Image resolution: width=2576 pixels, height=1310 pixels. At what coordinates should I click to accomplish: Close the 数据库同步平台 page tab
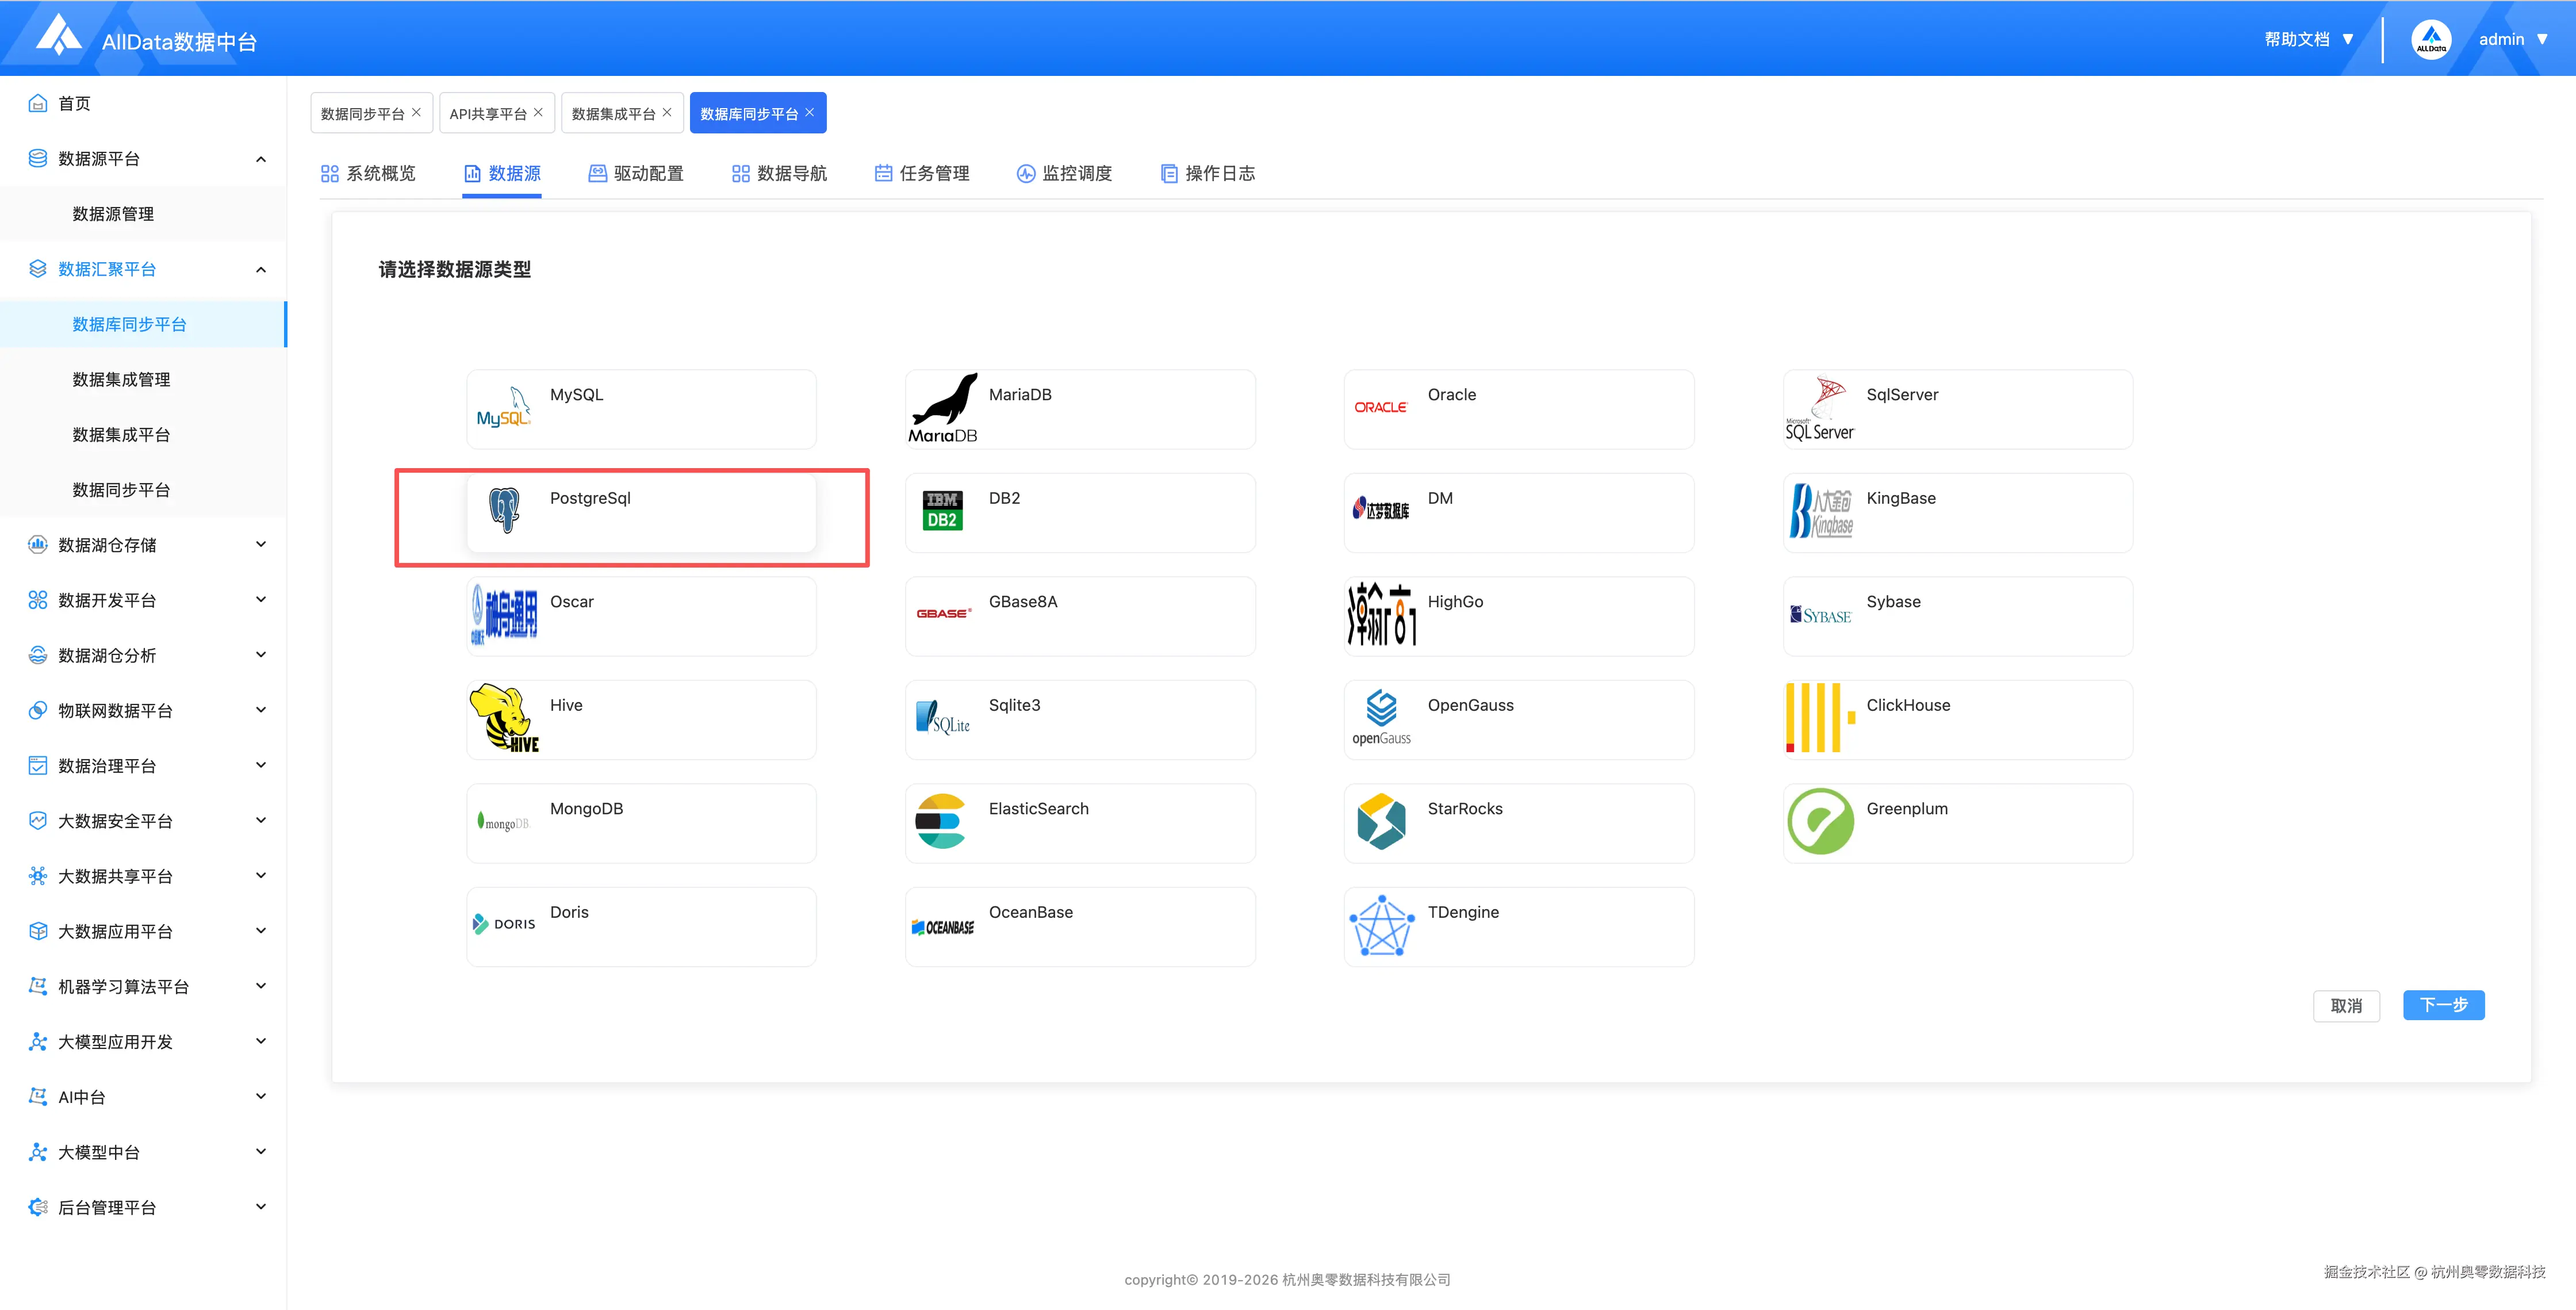coord(810,112)
